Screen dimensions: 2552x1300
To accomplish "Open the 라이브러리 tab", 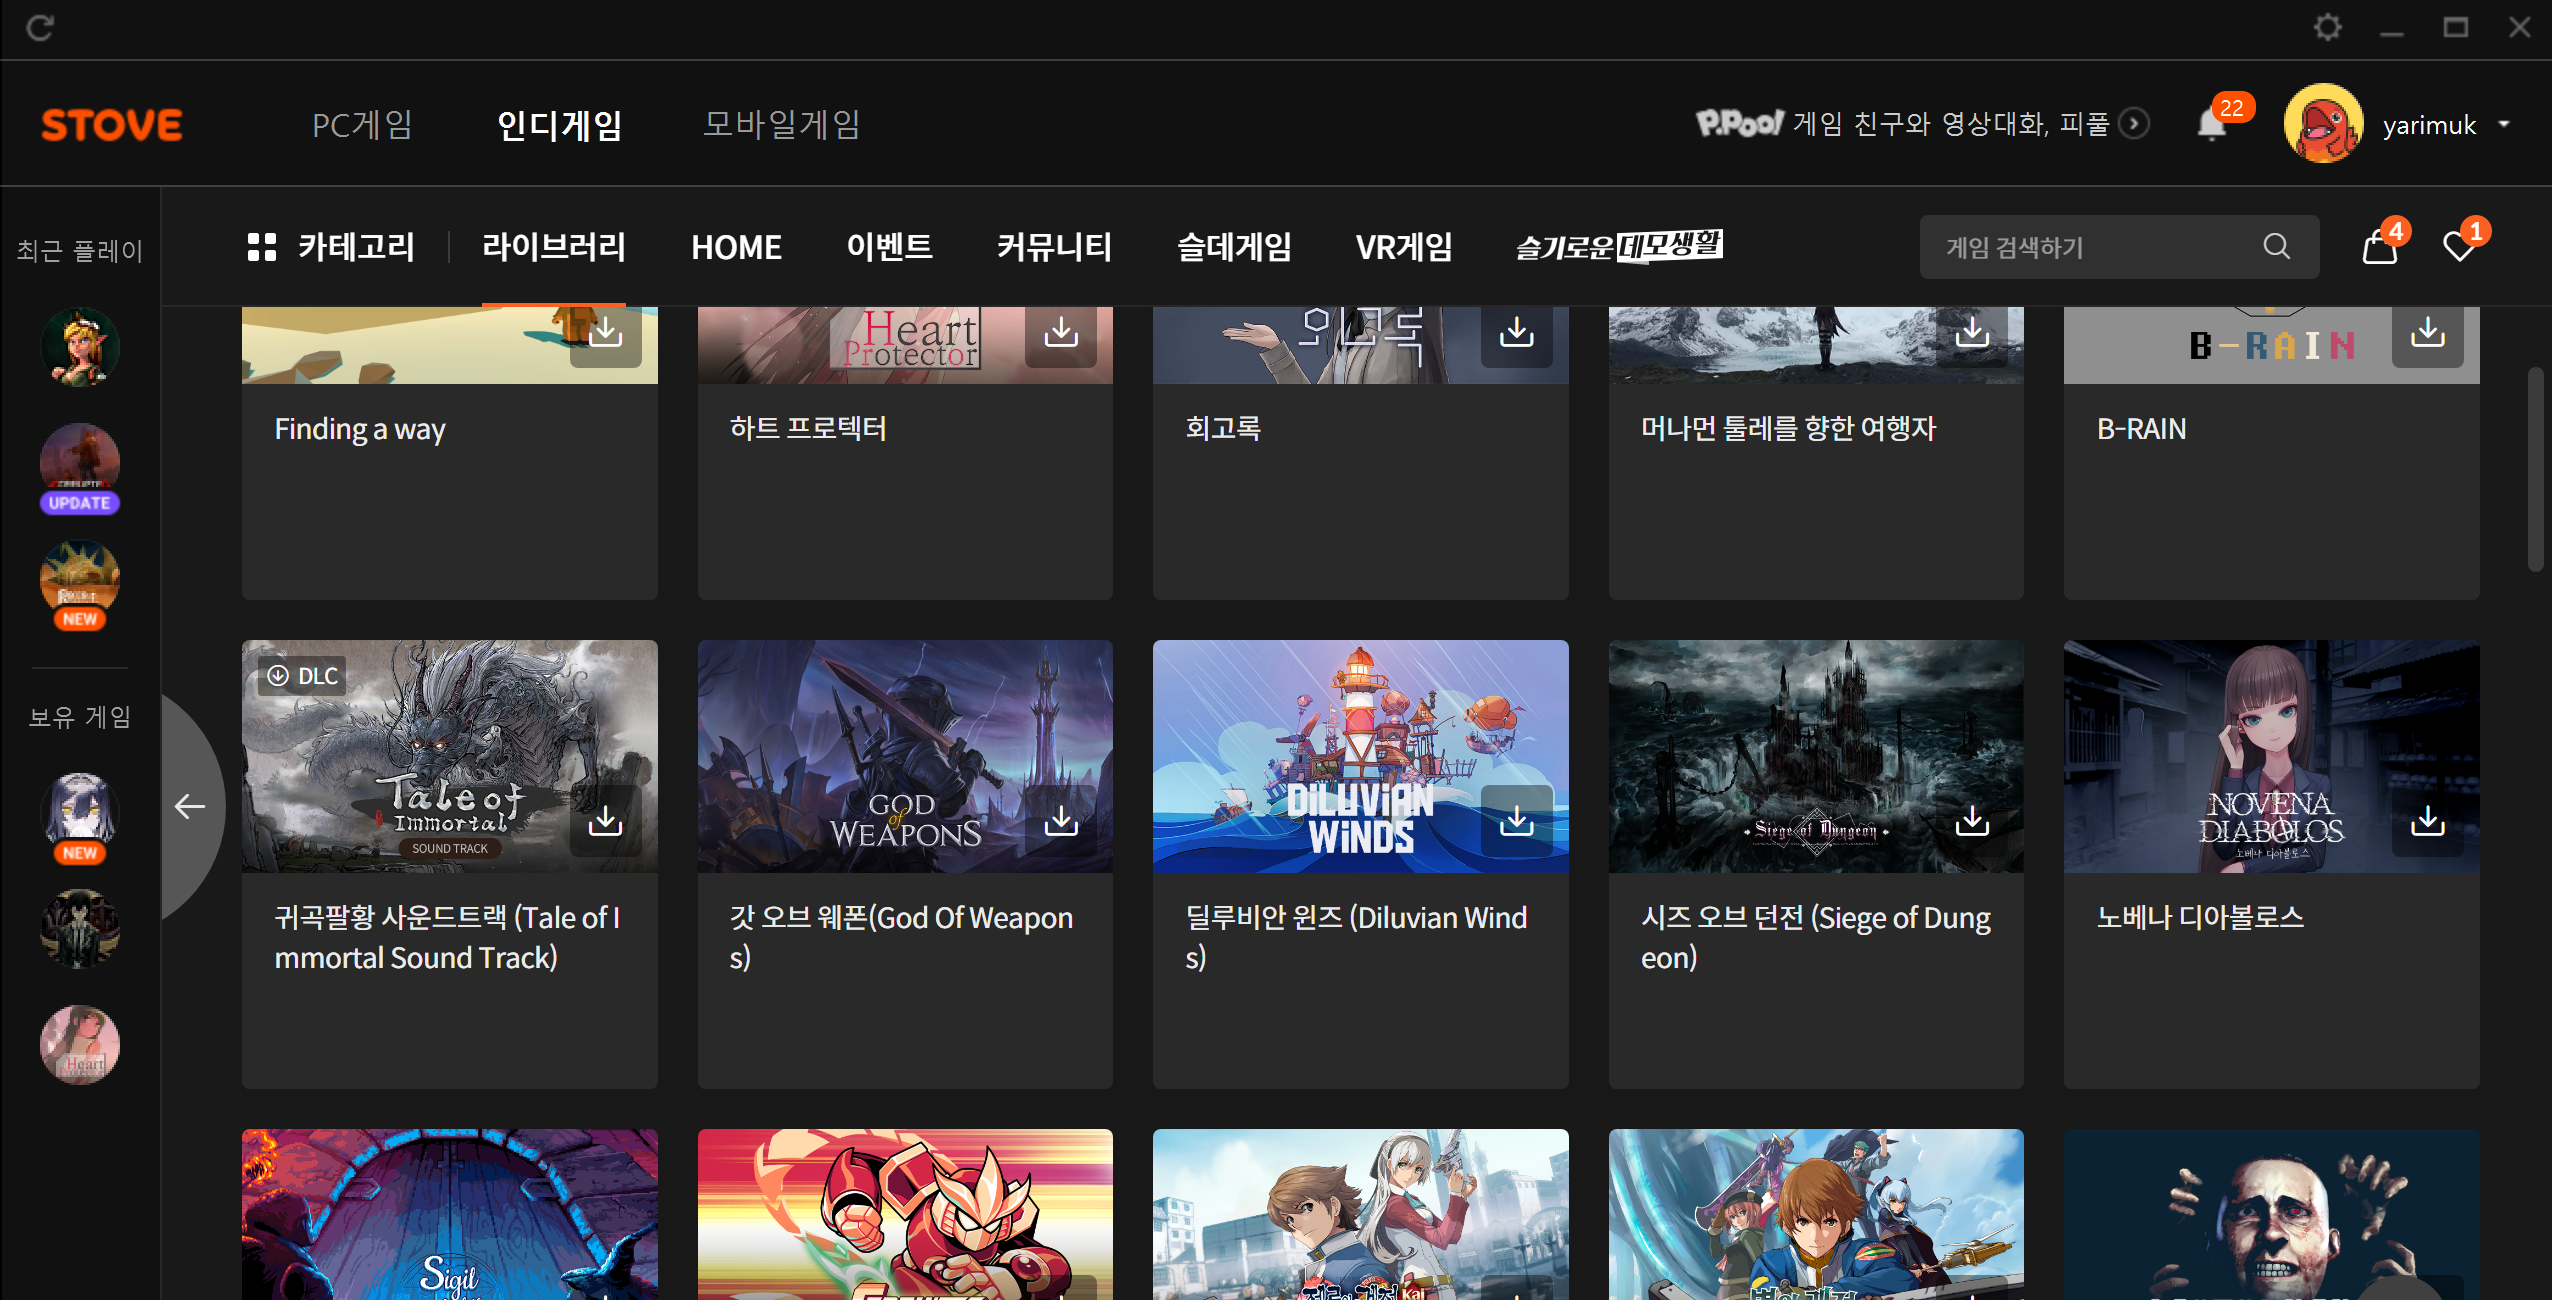I will point(554,247).
